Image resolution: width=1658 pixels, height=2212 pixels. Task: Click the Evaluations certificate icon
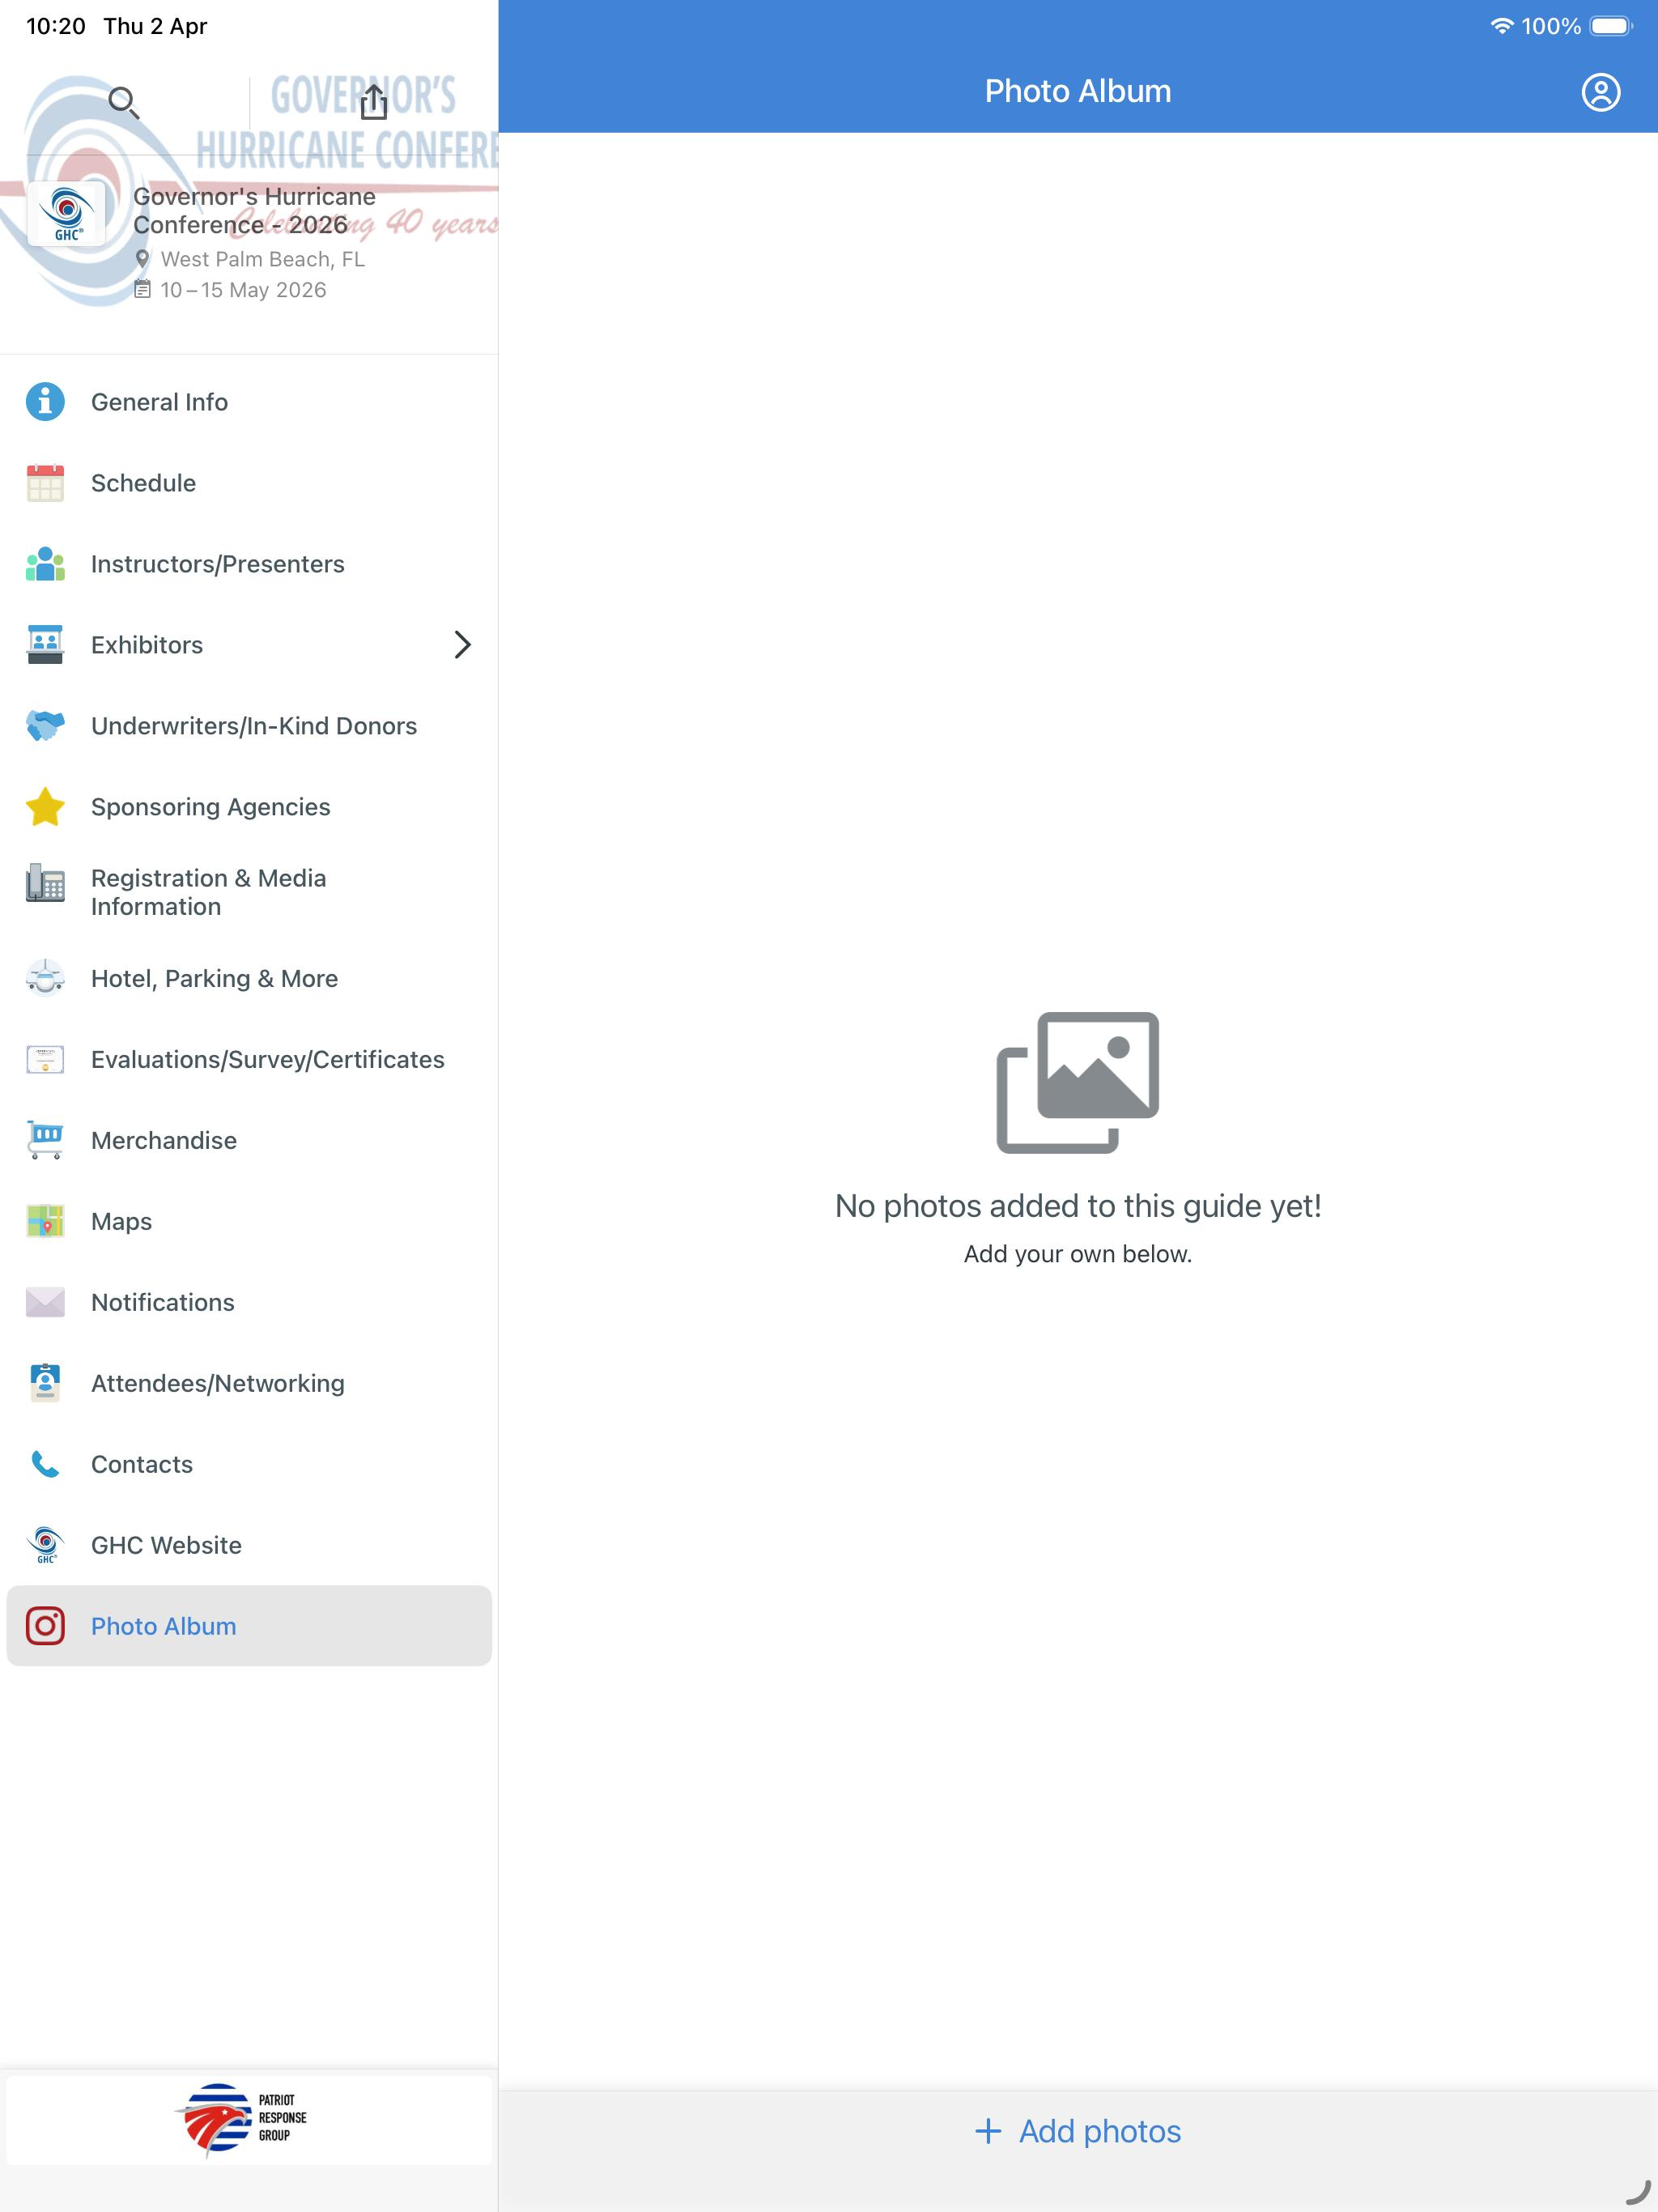[45, 1059]
